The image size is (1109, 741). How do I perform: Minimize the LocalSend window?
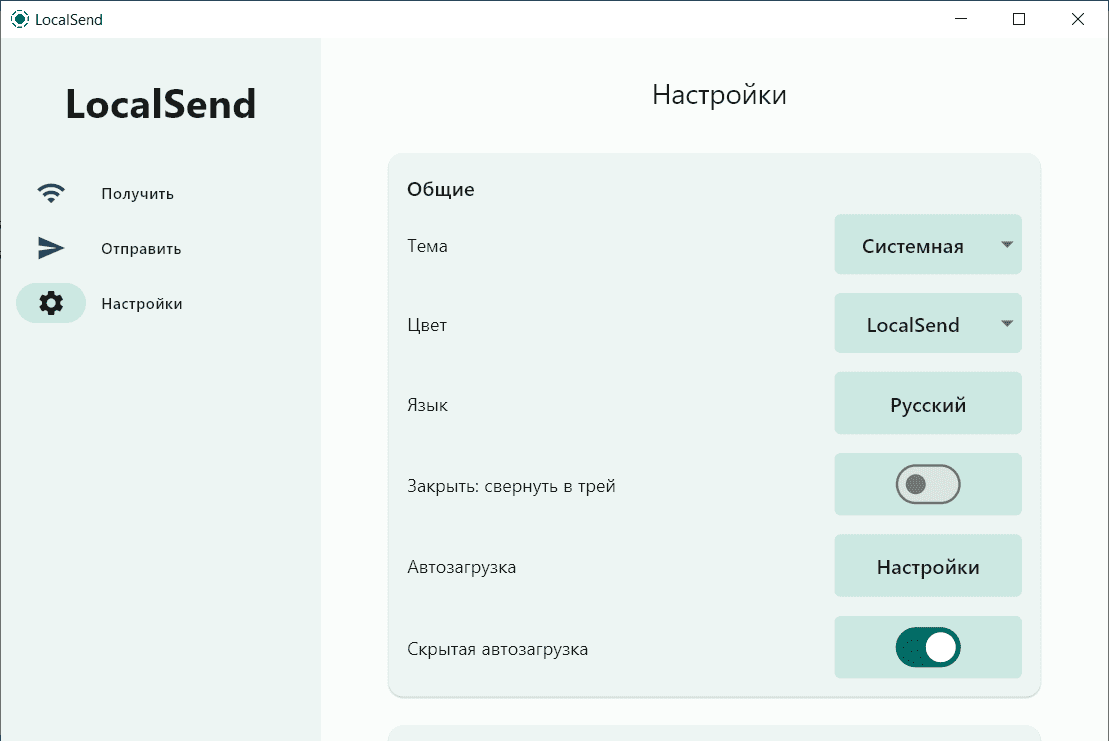pyautogui.click(x=961, y=19)
